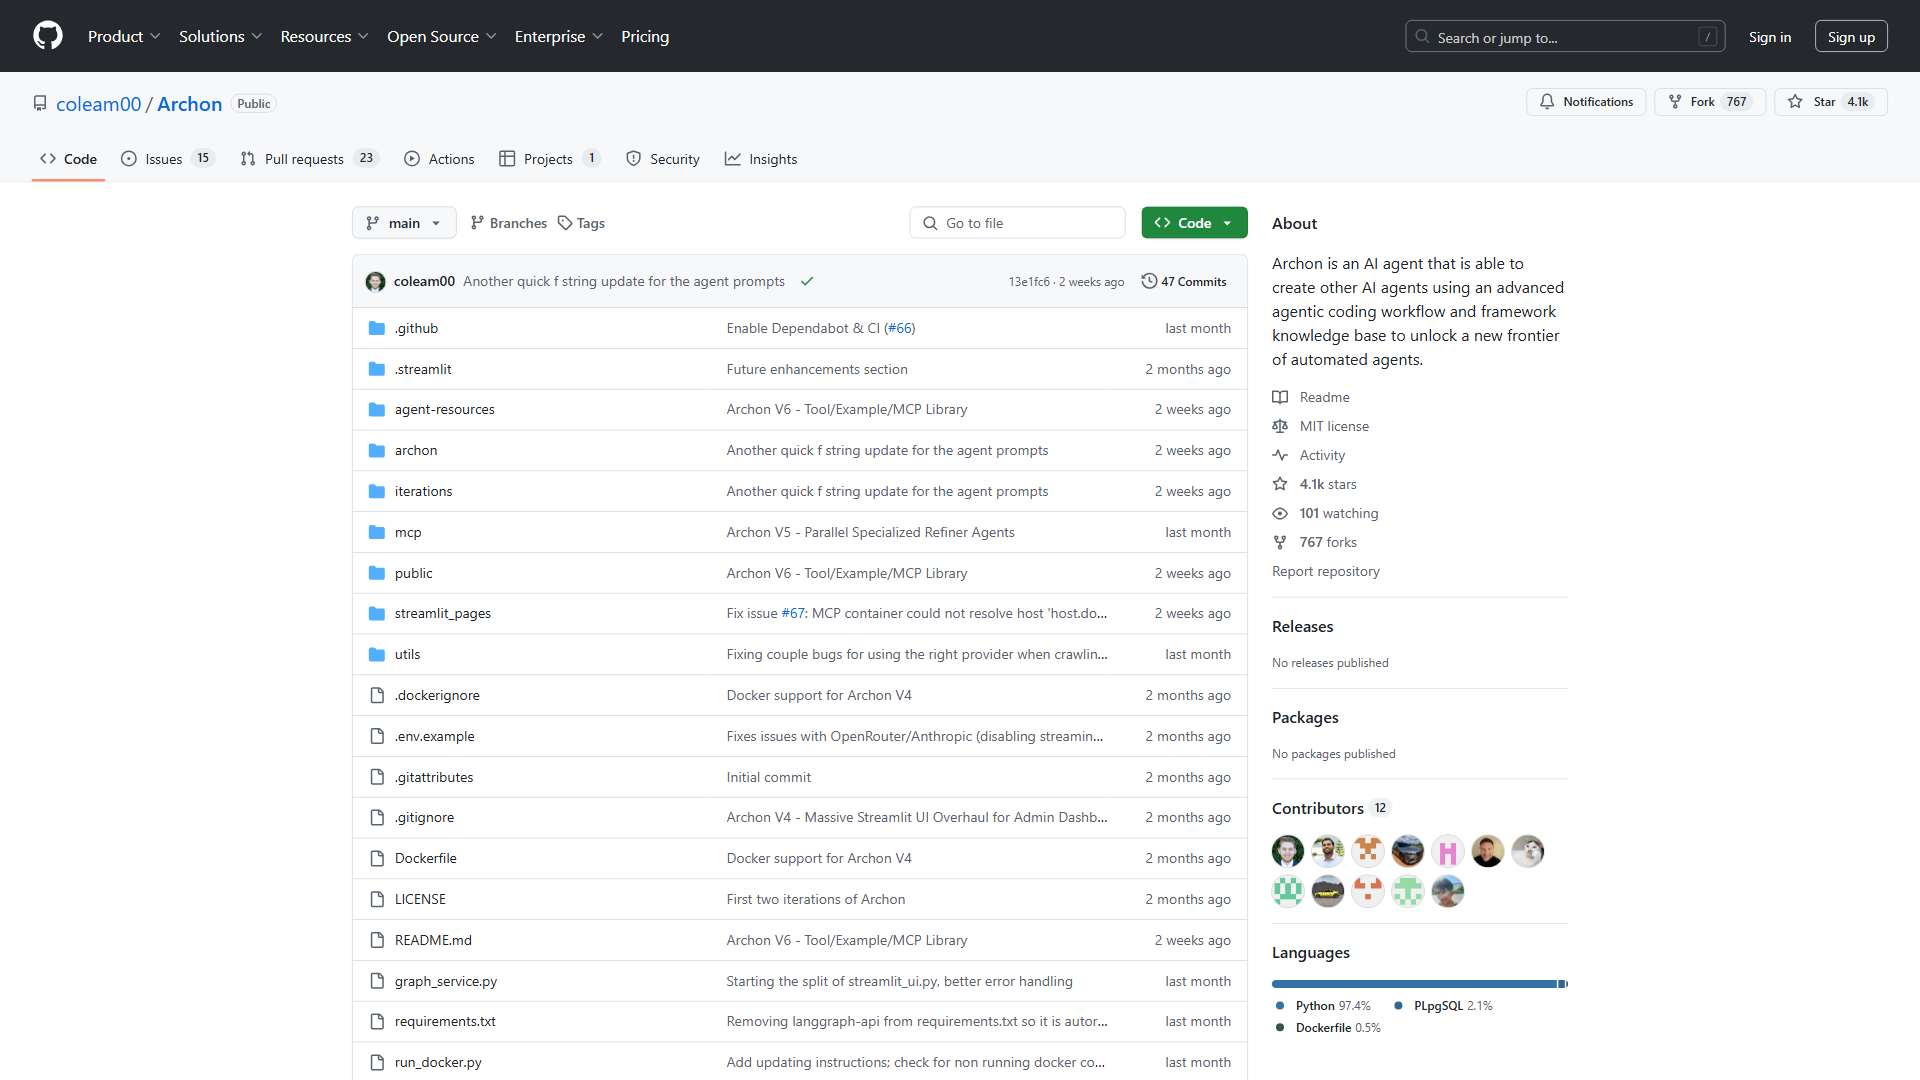The image size is (1920, 1080).
Task: Open the 47 Commits history
Action: pyautogui.click(x=1184, y=282)
